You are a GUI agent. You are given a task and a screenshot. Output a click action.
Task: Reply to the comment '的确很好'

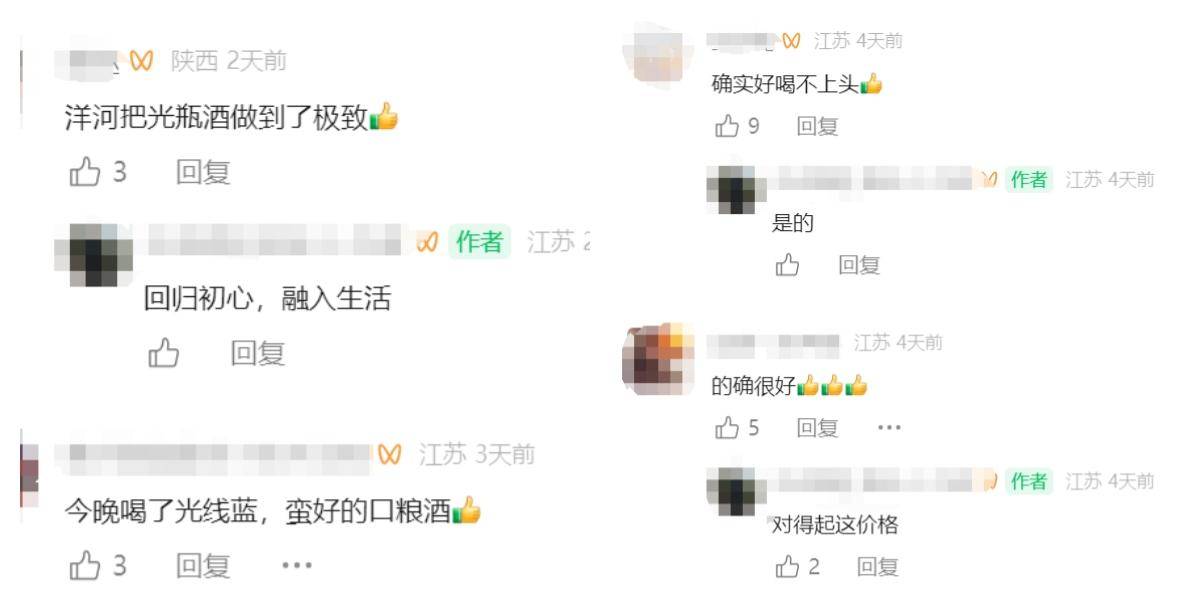817,428
